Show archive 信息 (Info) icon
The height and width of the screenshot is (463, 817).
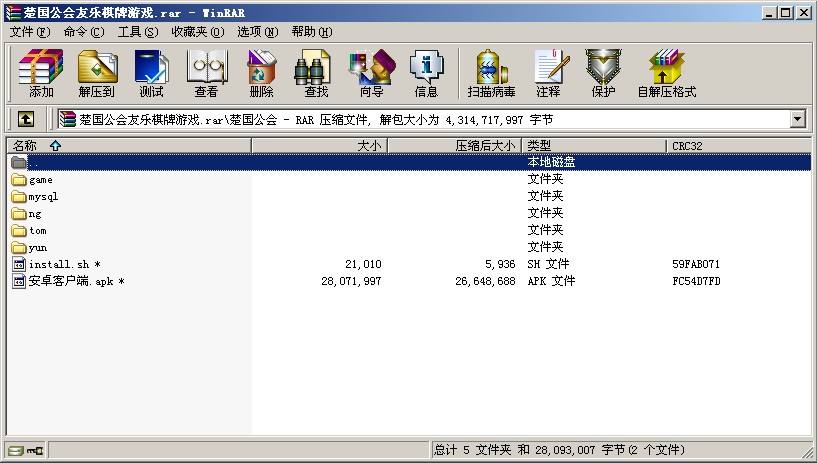click(426, 73)
